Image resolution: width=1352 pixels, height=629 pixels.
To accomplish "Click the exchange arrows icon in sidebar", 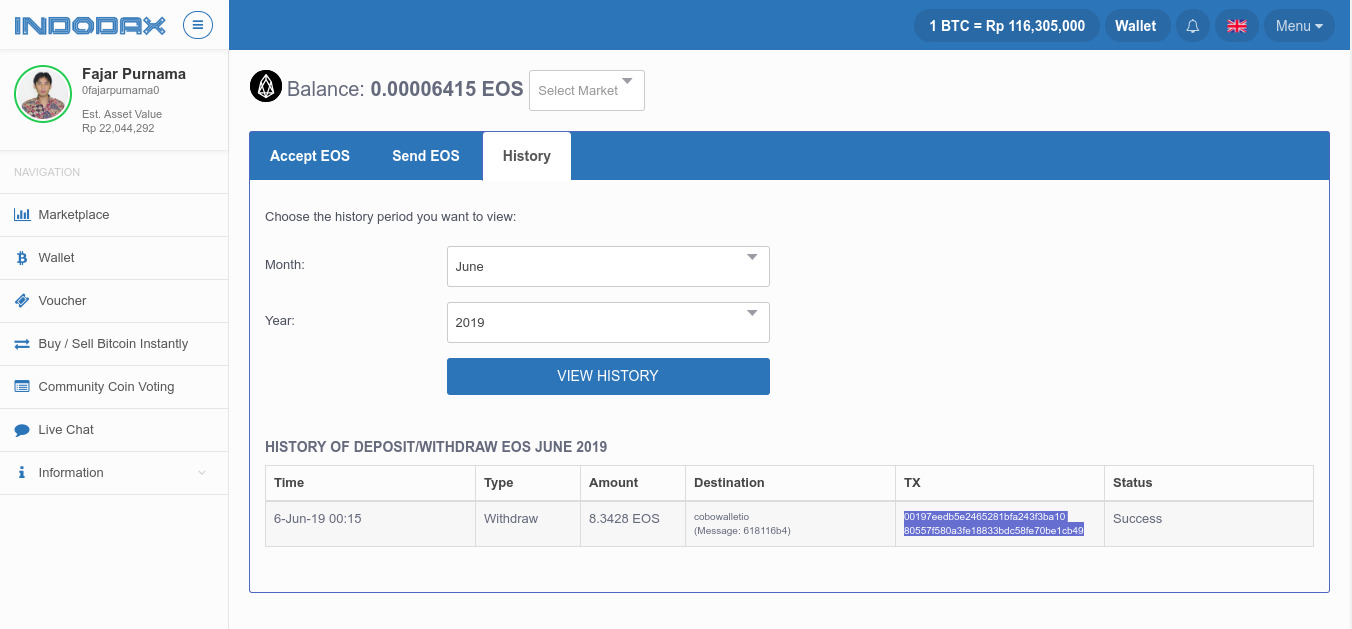I will [x=22, y=344].
